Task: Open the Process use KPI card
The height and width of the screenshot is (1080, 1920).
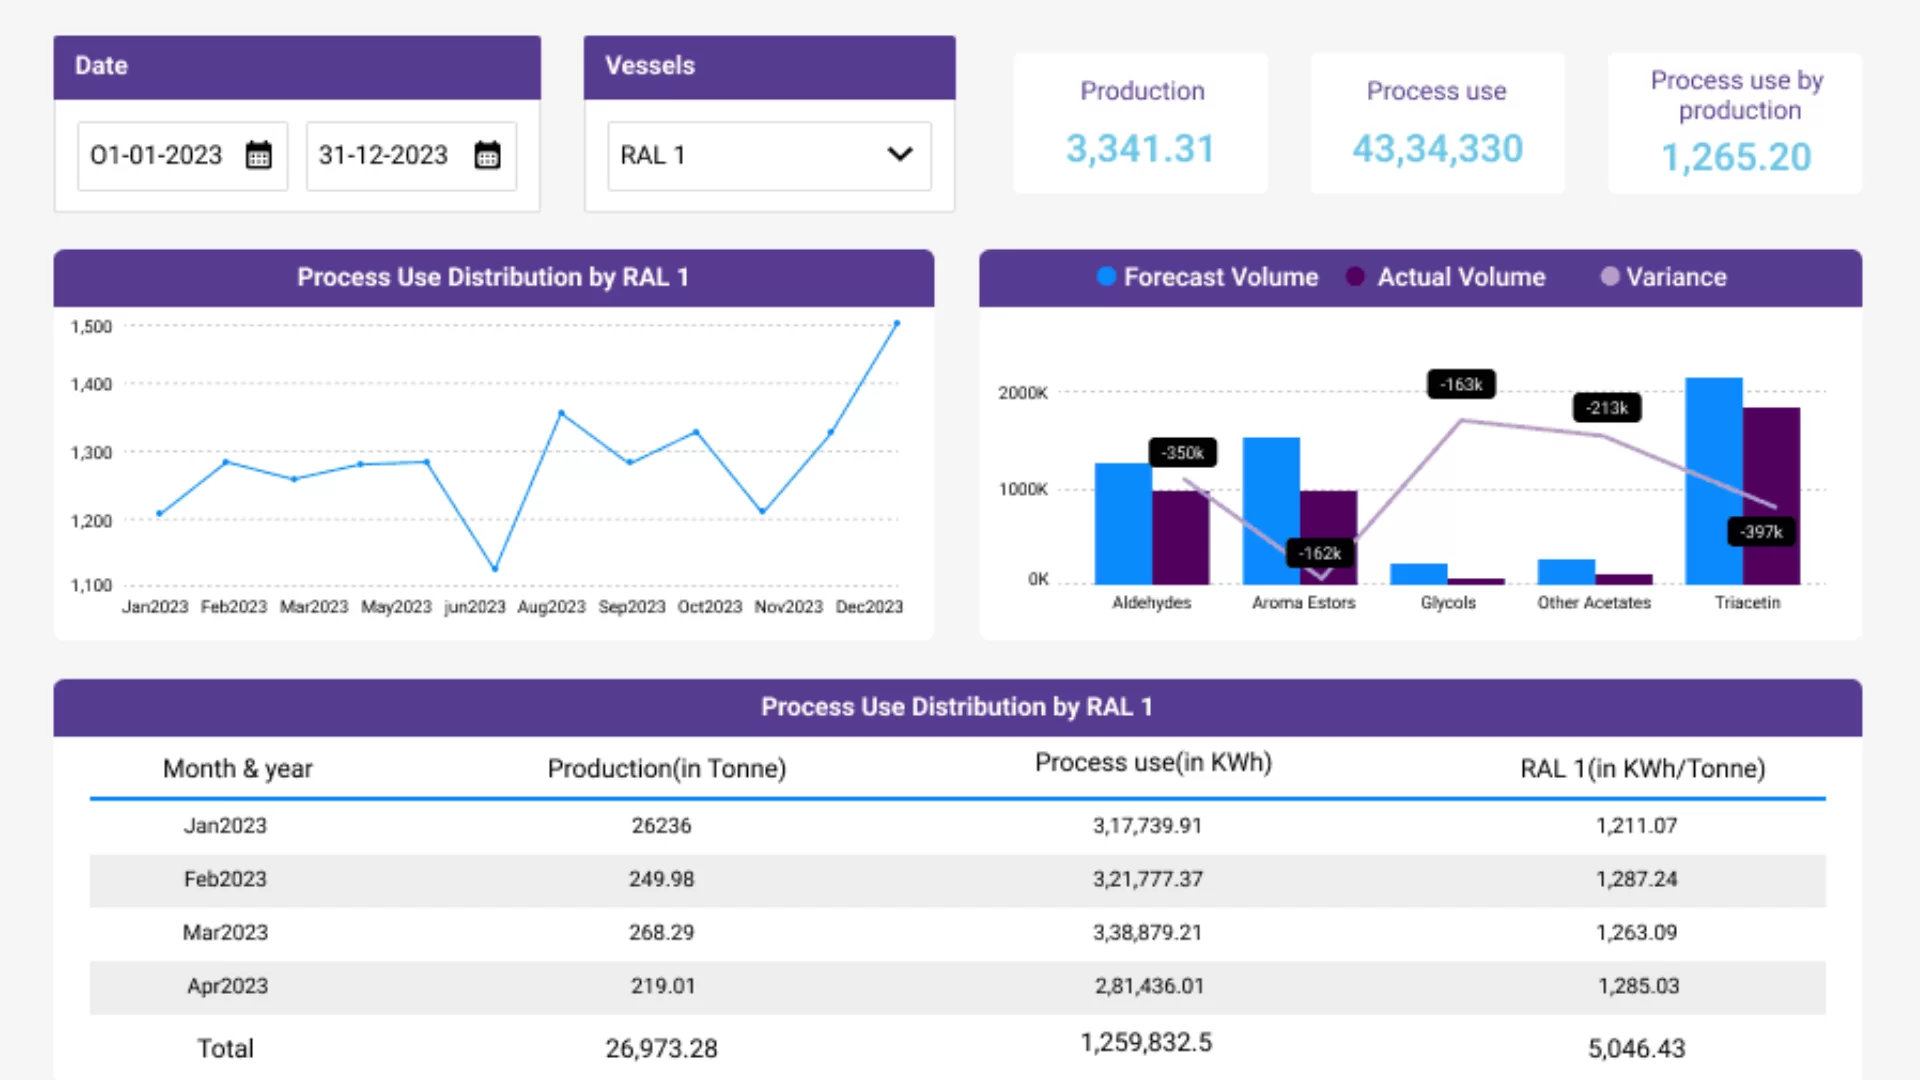Action: click(1437, 123)
